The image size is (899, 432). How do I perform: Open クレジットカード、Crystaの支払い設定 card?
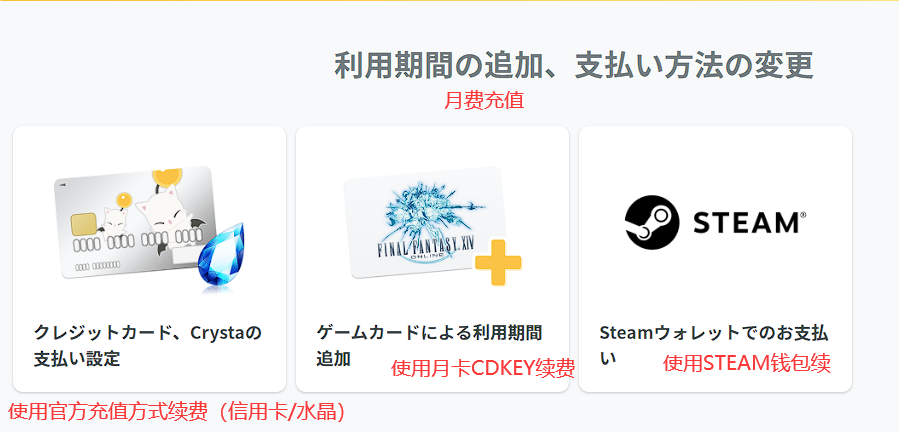tap(149, 259)
